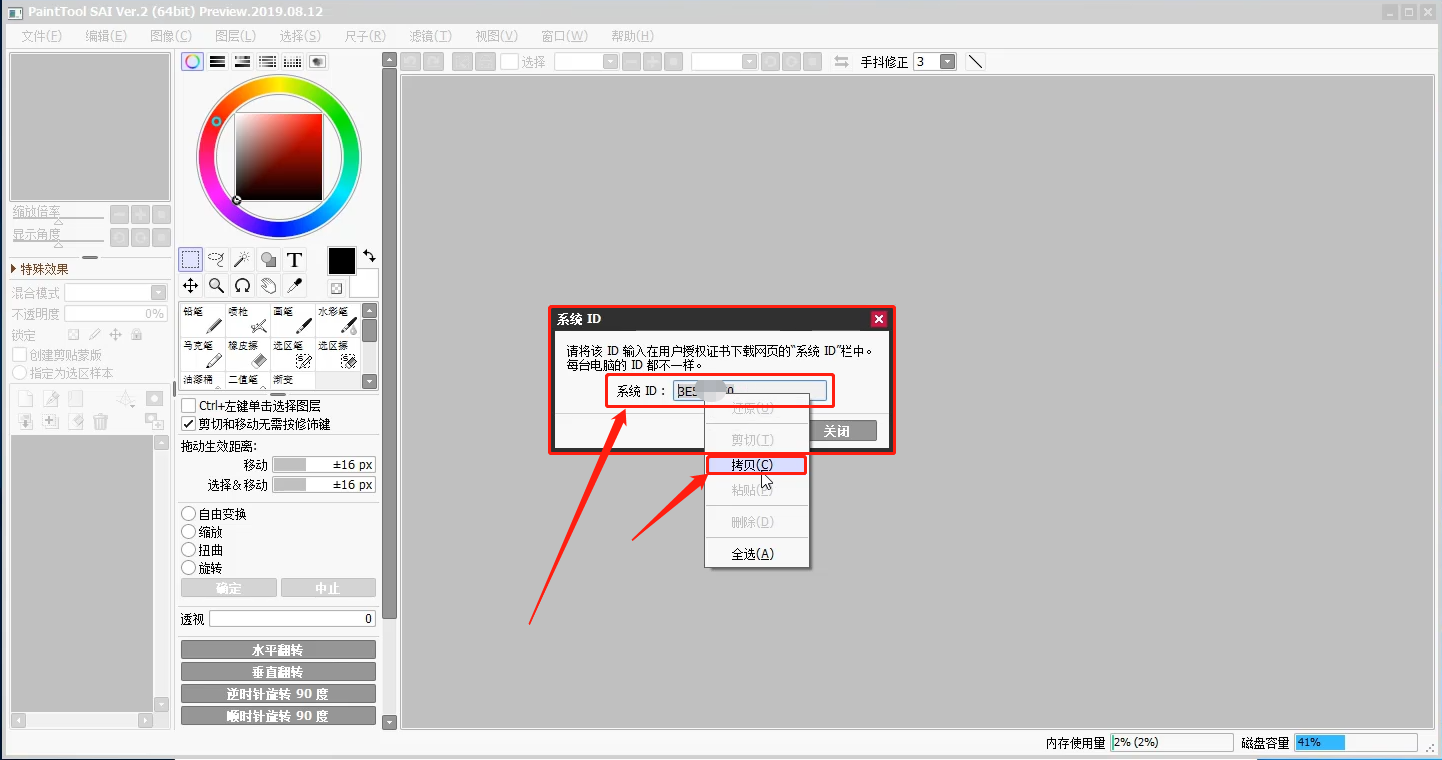Uncheck 剪切和移动无需按修饰键
This screenshot has height=760, width=1442.
[x=188, y=424]
